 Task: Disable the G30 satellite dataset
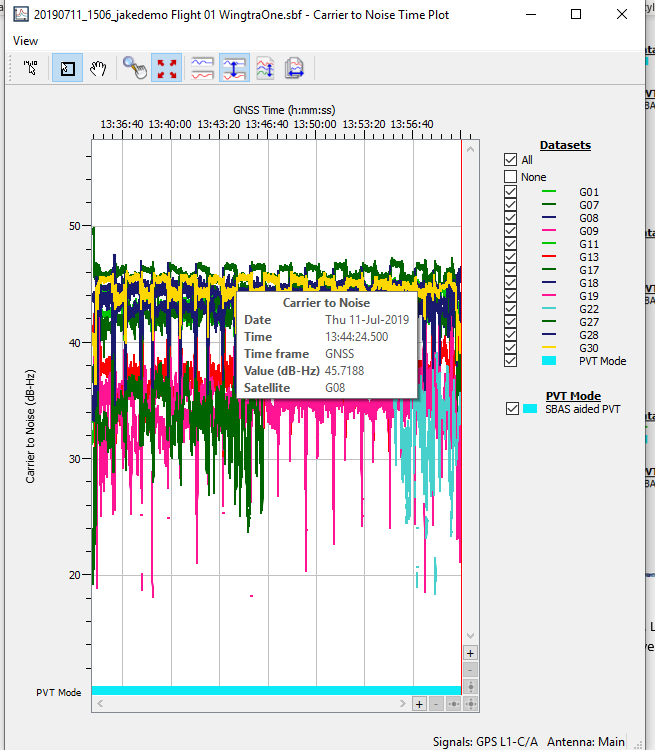(511, 348)
